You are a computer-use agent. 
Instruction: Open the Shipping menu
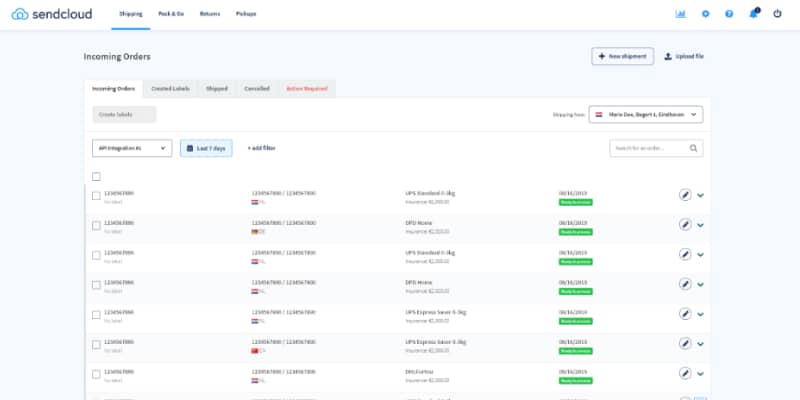pos(131,14)
